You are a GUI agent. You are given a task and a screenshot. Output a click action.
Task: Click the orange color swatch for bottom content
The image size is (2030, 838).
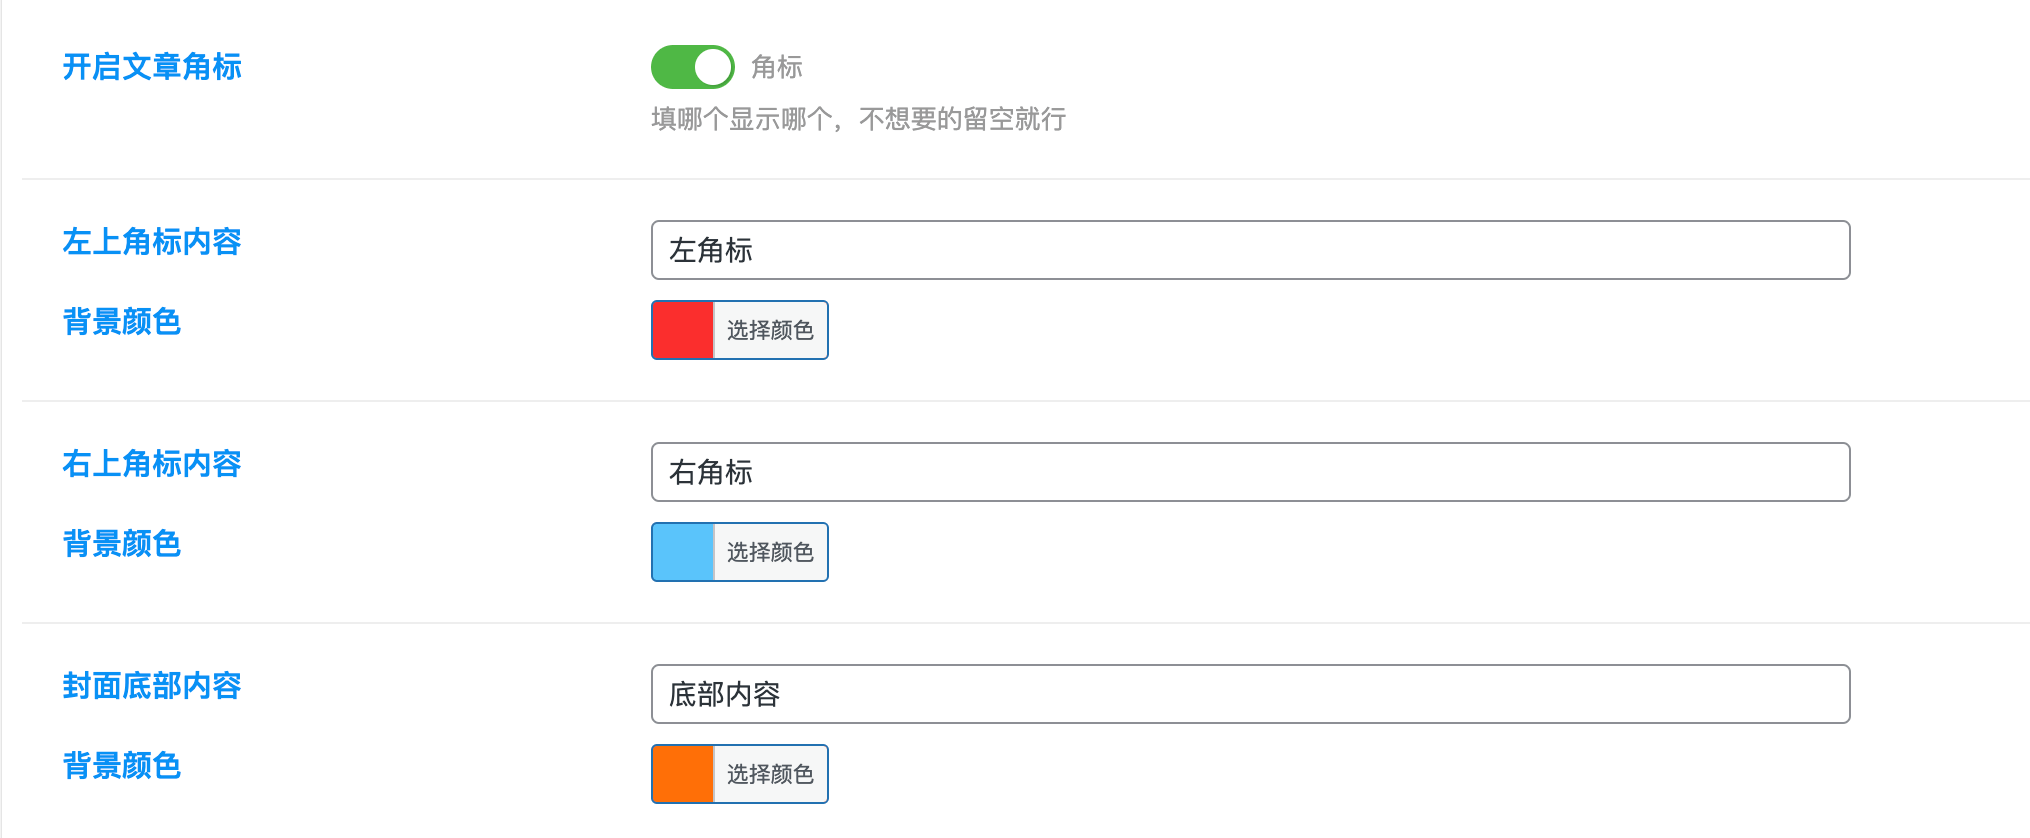[682, 774]
